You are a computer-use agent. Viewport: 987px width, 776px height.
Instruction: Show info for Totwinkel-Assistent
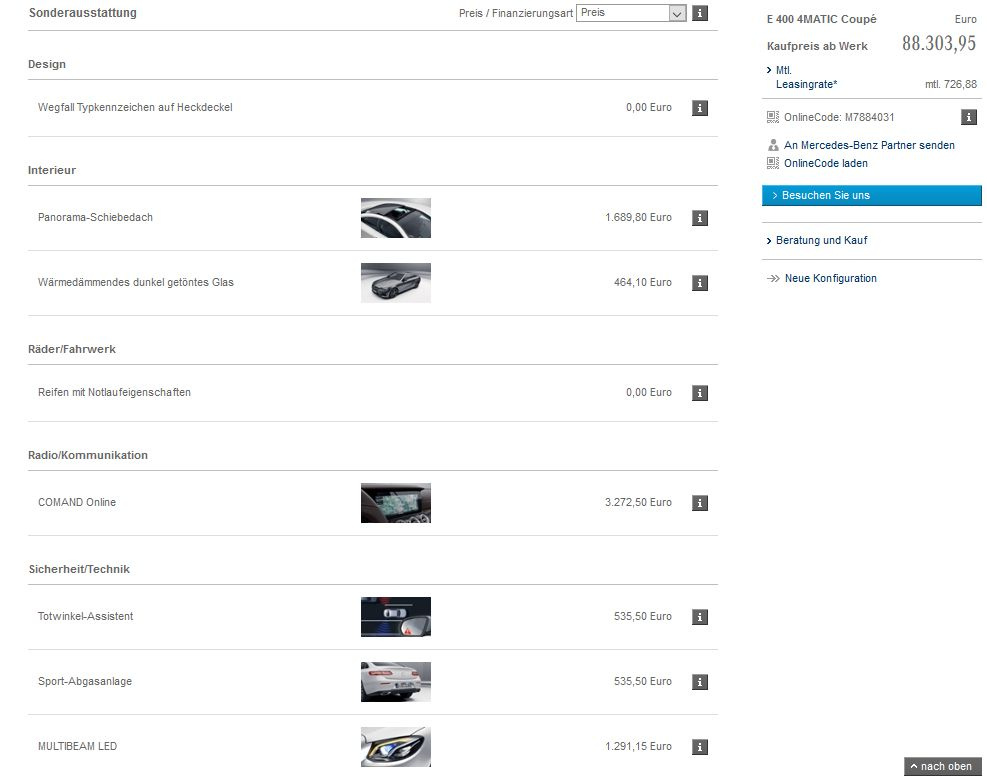[x=699, y=617]
